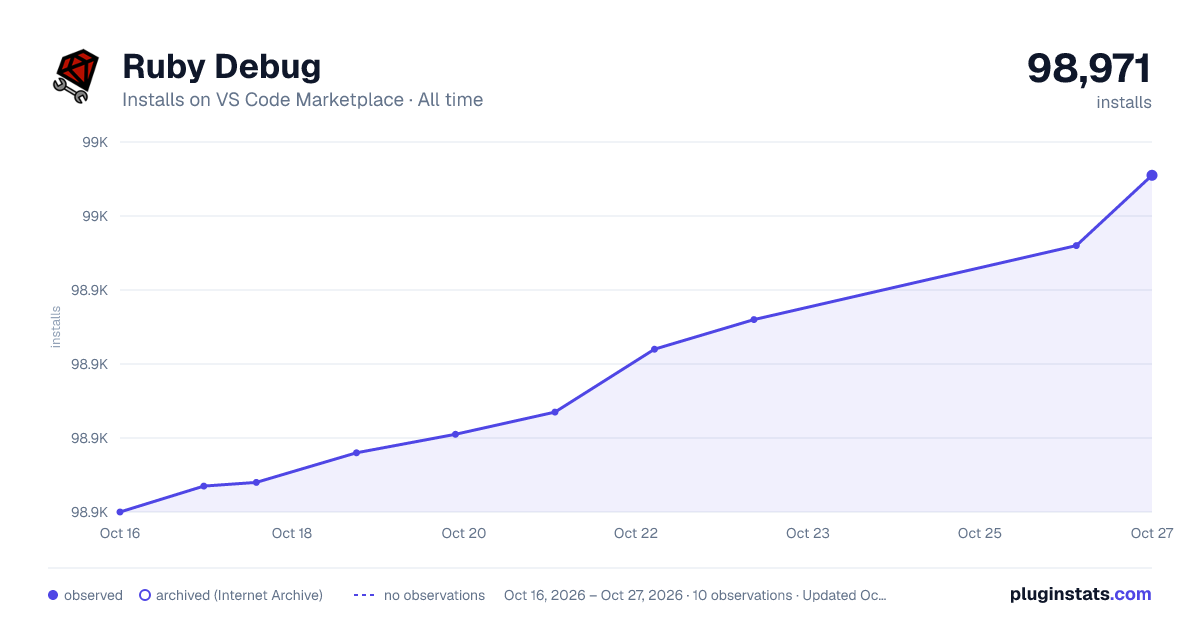Click the vertical 'installs' y-axis title
The width and height of the screenshot is (1200, 630).
(56, 327)
